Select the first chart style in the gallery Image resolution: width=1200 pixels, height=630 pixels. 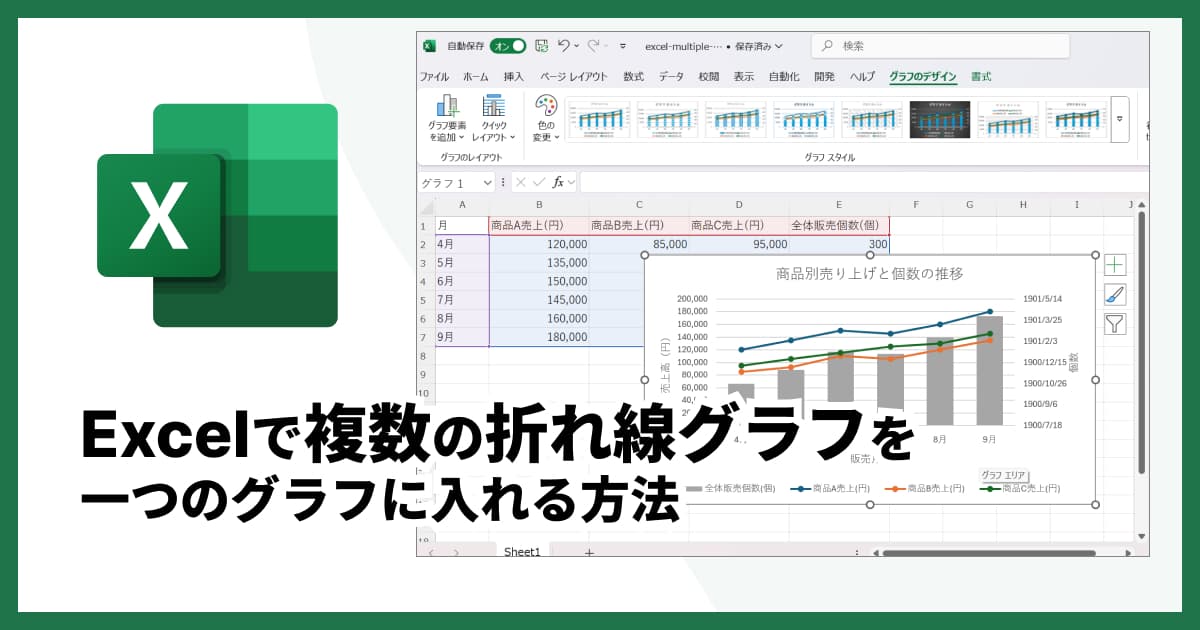click(597, 120)
